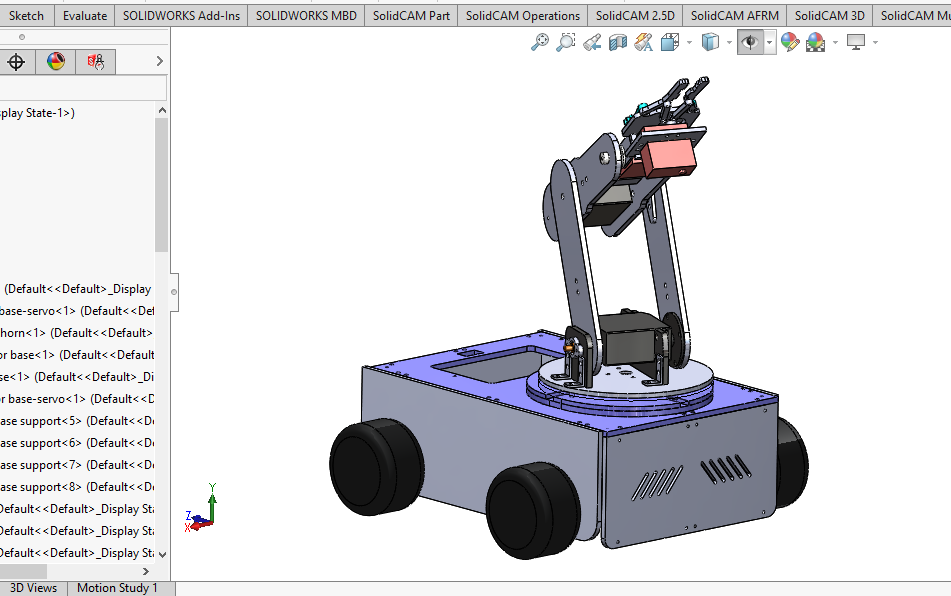Image resolution: width=951 pixels, height=596 pixels.
Task: Open the Sketch tab
Action: point(26,16)
